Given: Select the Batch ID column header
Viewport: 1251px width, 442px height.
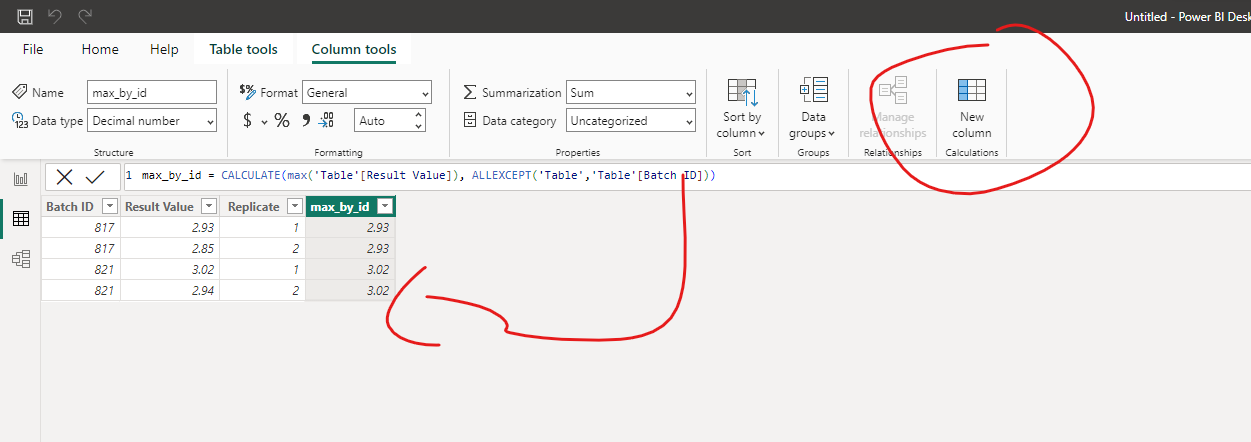Looking at the screenshot, I should coord(81,206).
